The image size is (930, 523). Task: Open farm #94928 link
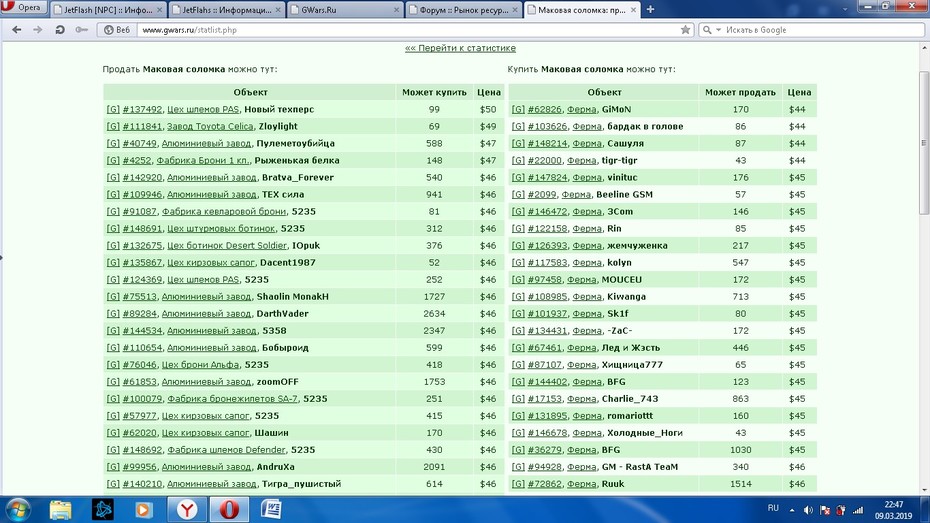544,467
